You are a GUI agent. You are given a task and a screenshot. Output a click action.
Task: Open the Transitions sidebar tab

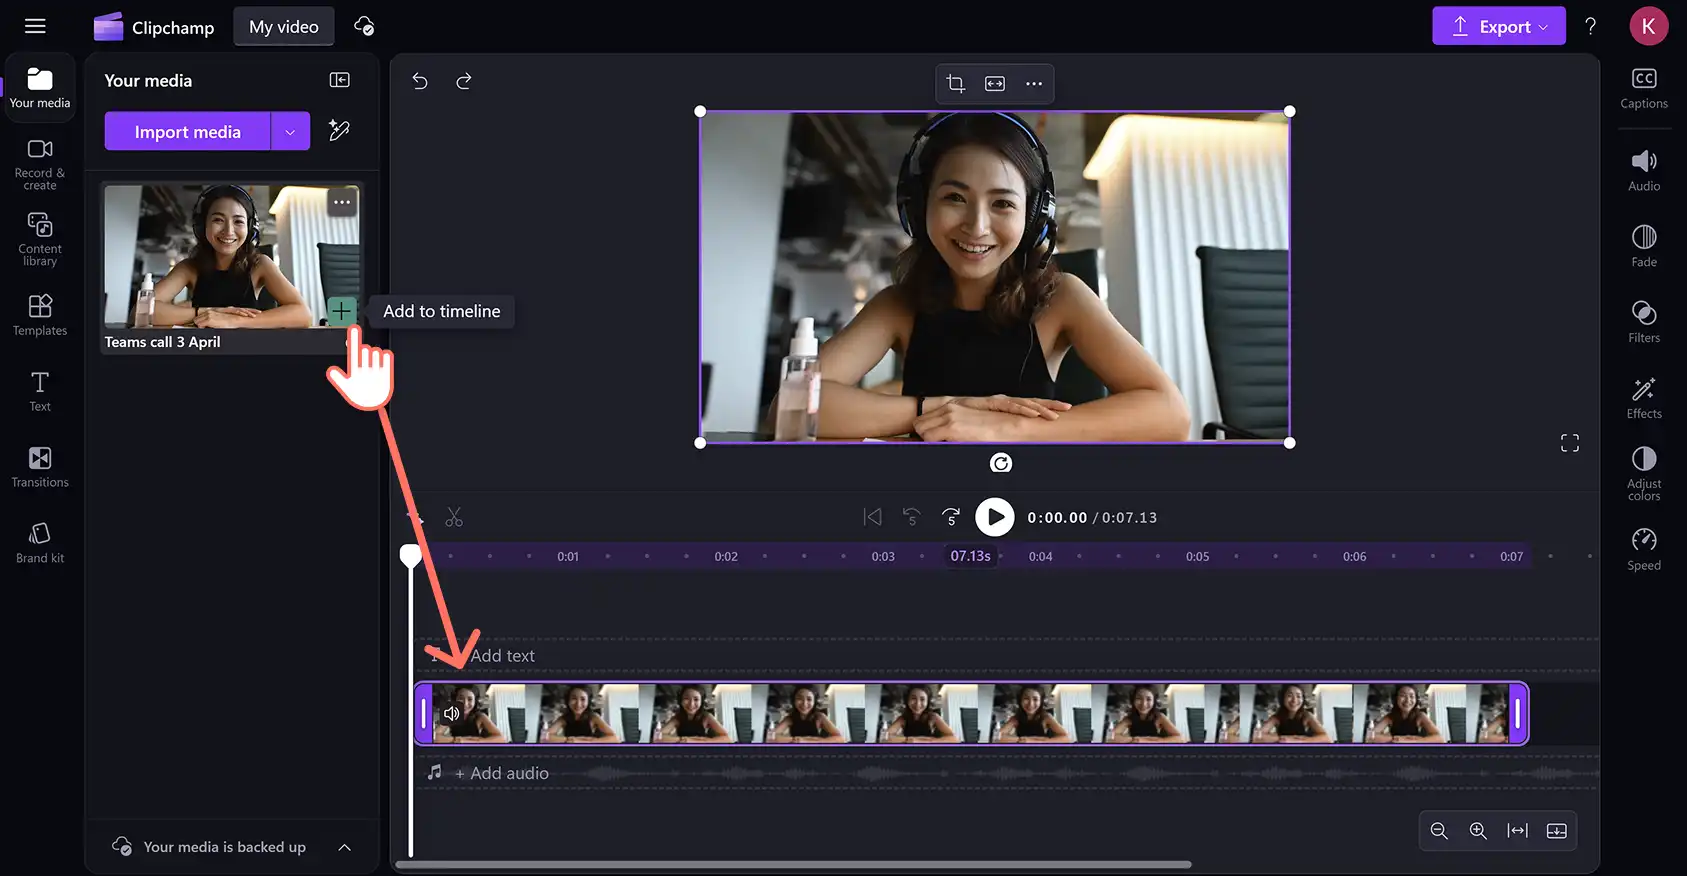point(40,467)
